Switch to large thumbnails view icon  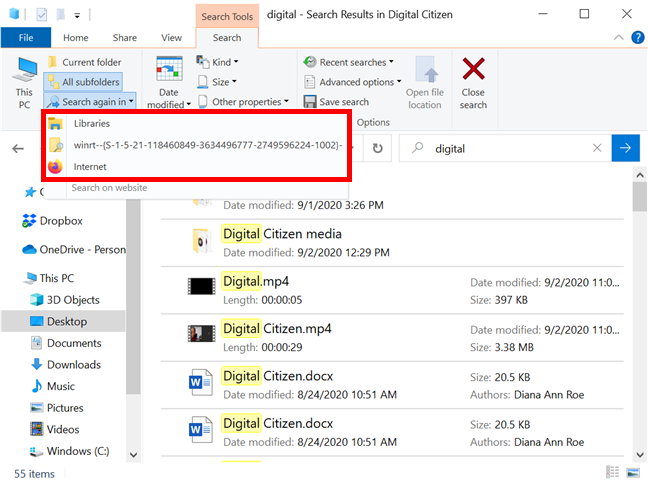pyautogui.click(x=633, y=472)
